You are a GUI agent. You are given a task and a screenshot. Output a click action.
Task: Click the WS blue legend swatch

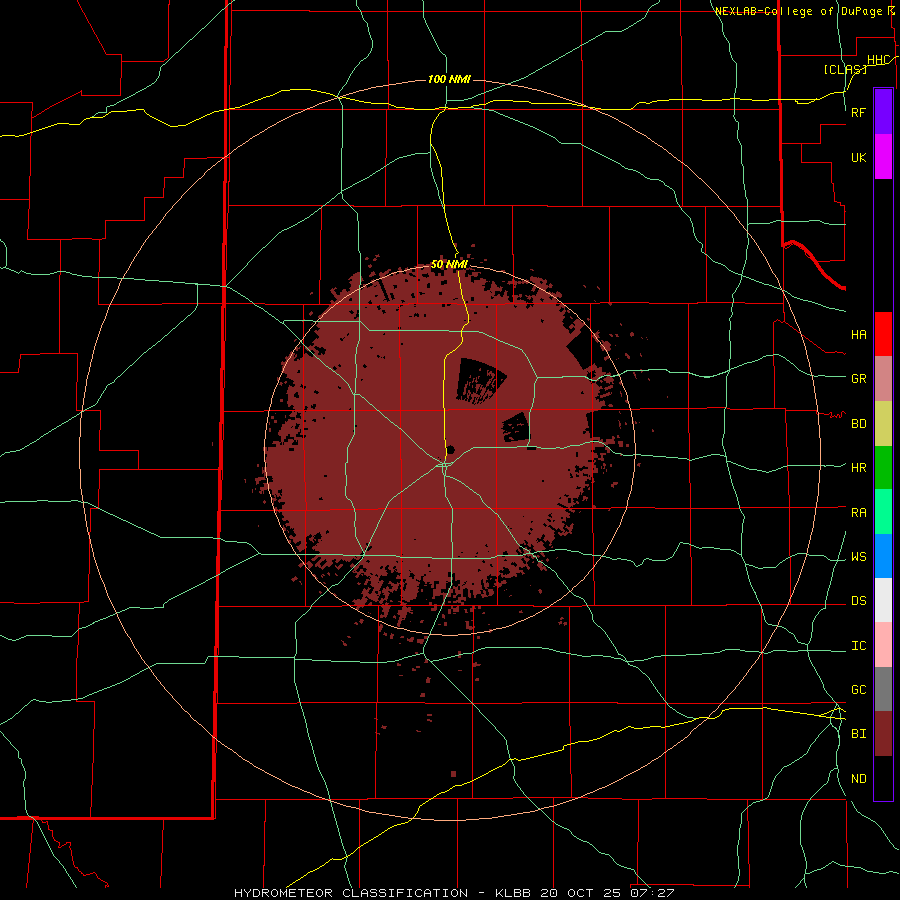883,556
